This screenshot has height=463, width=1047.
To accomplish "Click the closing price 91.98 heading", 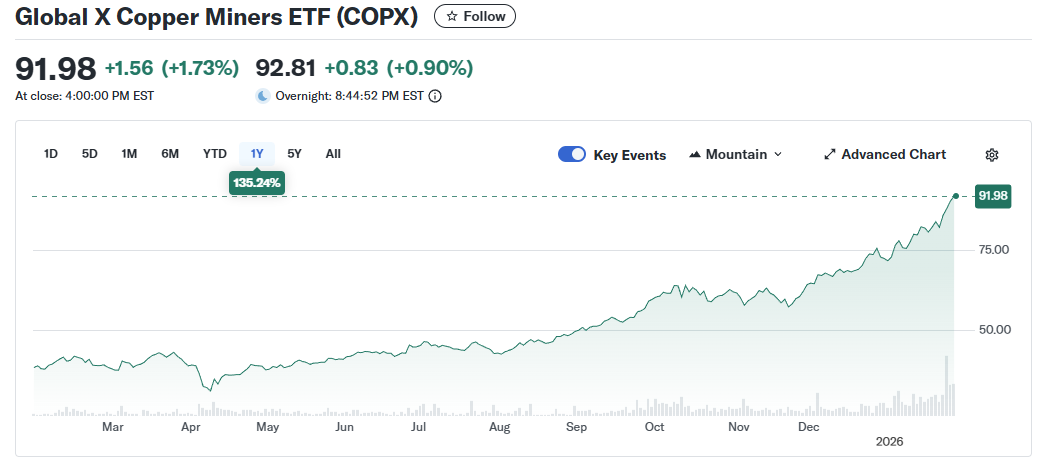I will [55, 68].
